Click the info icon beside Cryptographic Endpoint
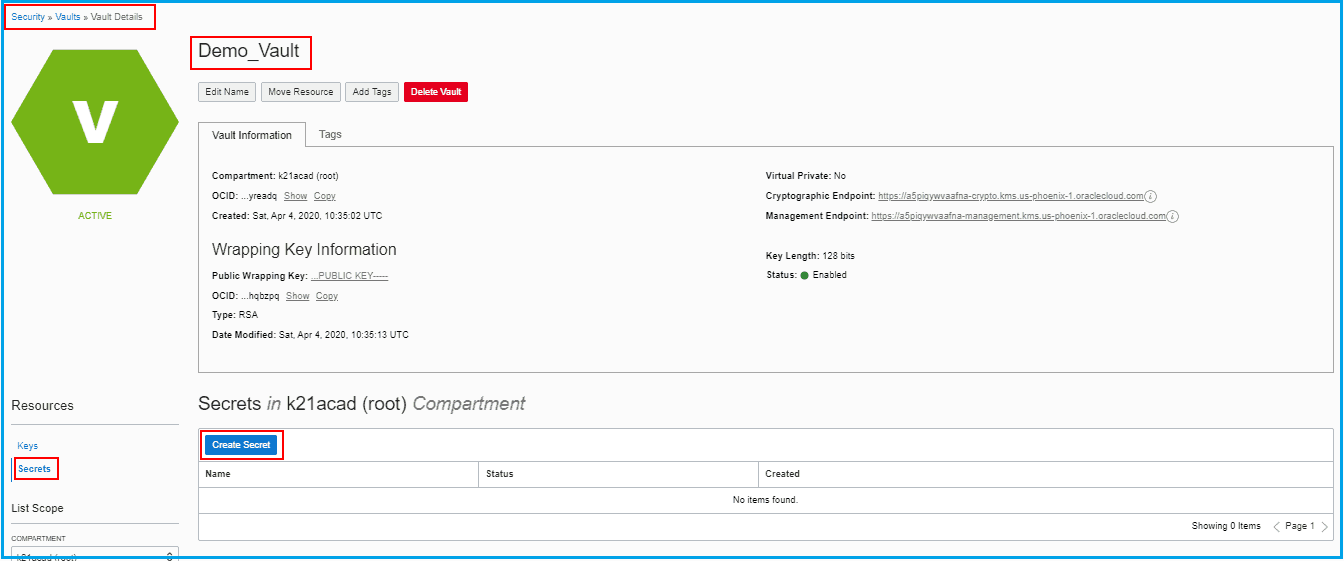Screen dimensions: 1344x561 click(x=1151, y=196)
